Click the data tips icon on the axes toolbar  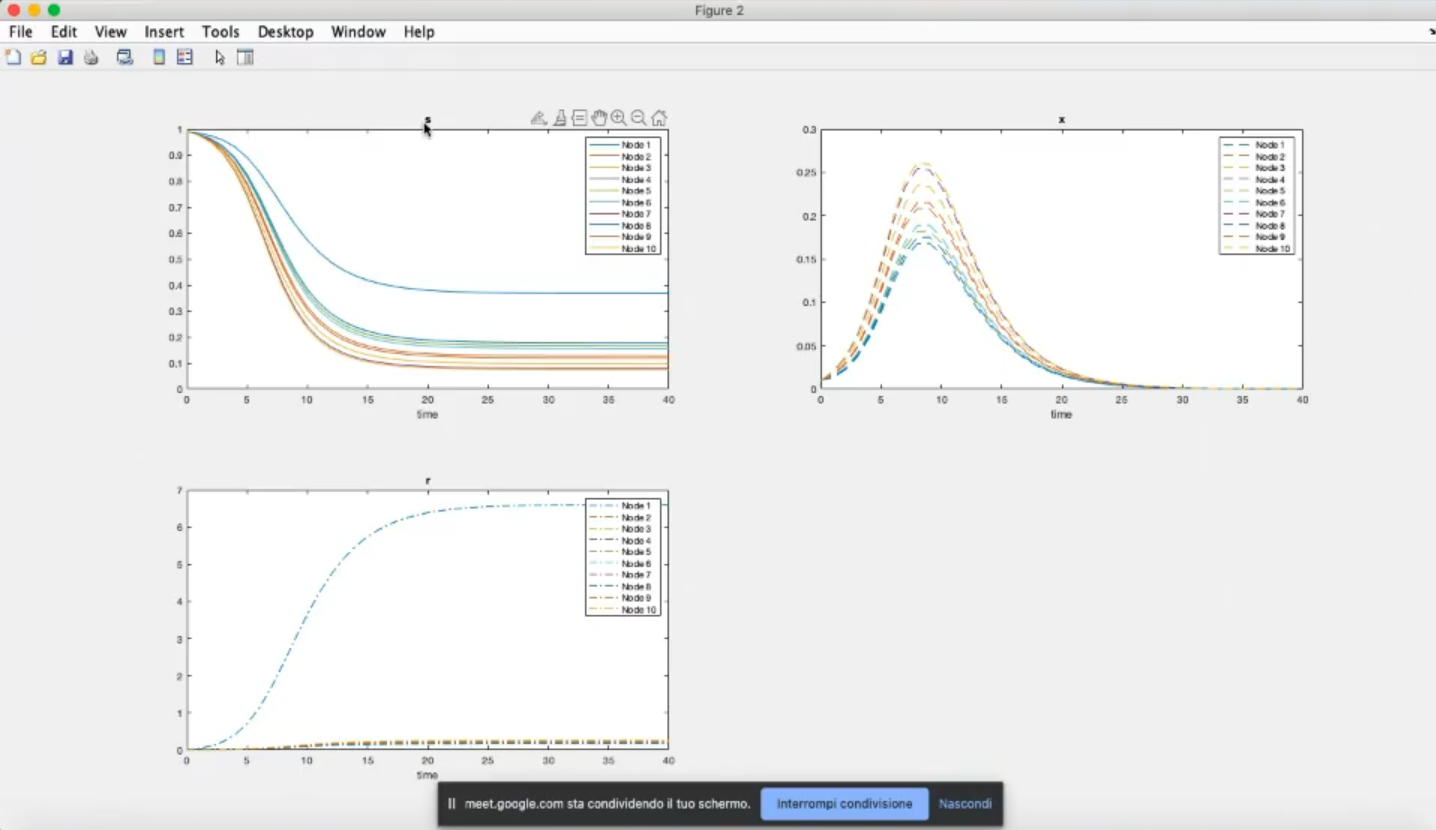point(579,118)
